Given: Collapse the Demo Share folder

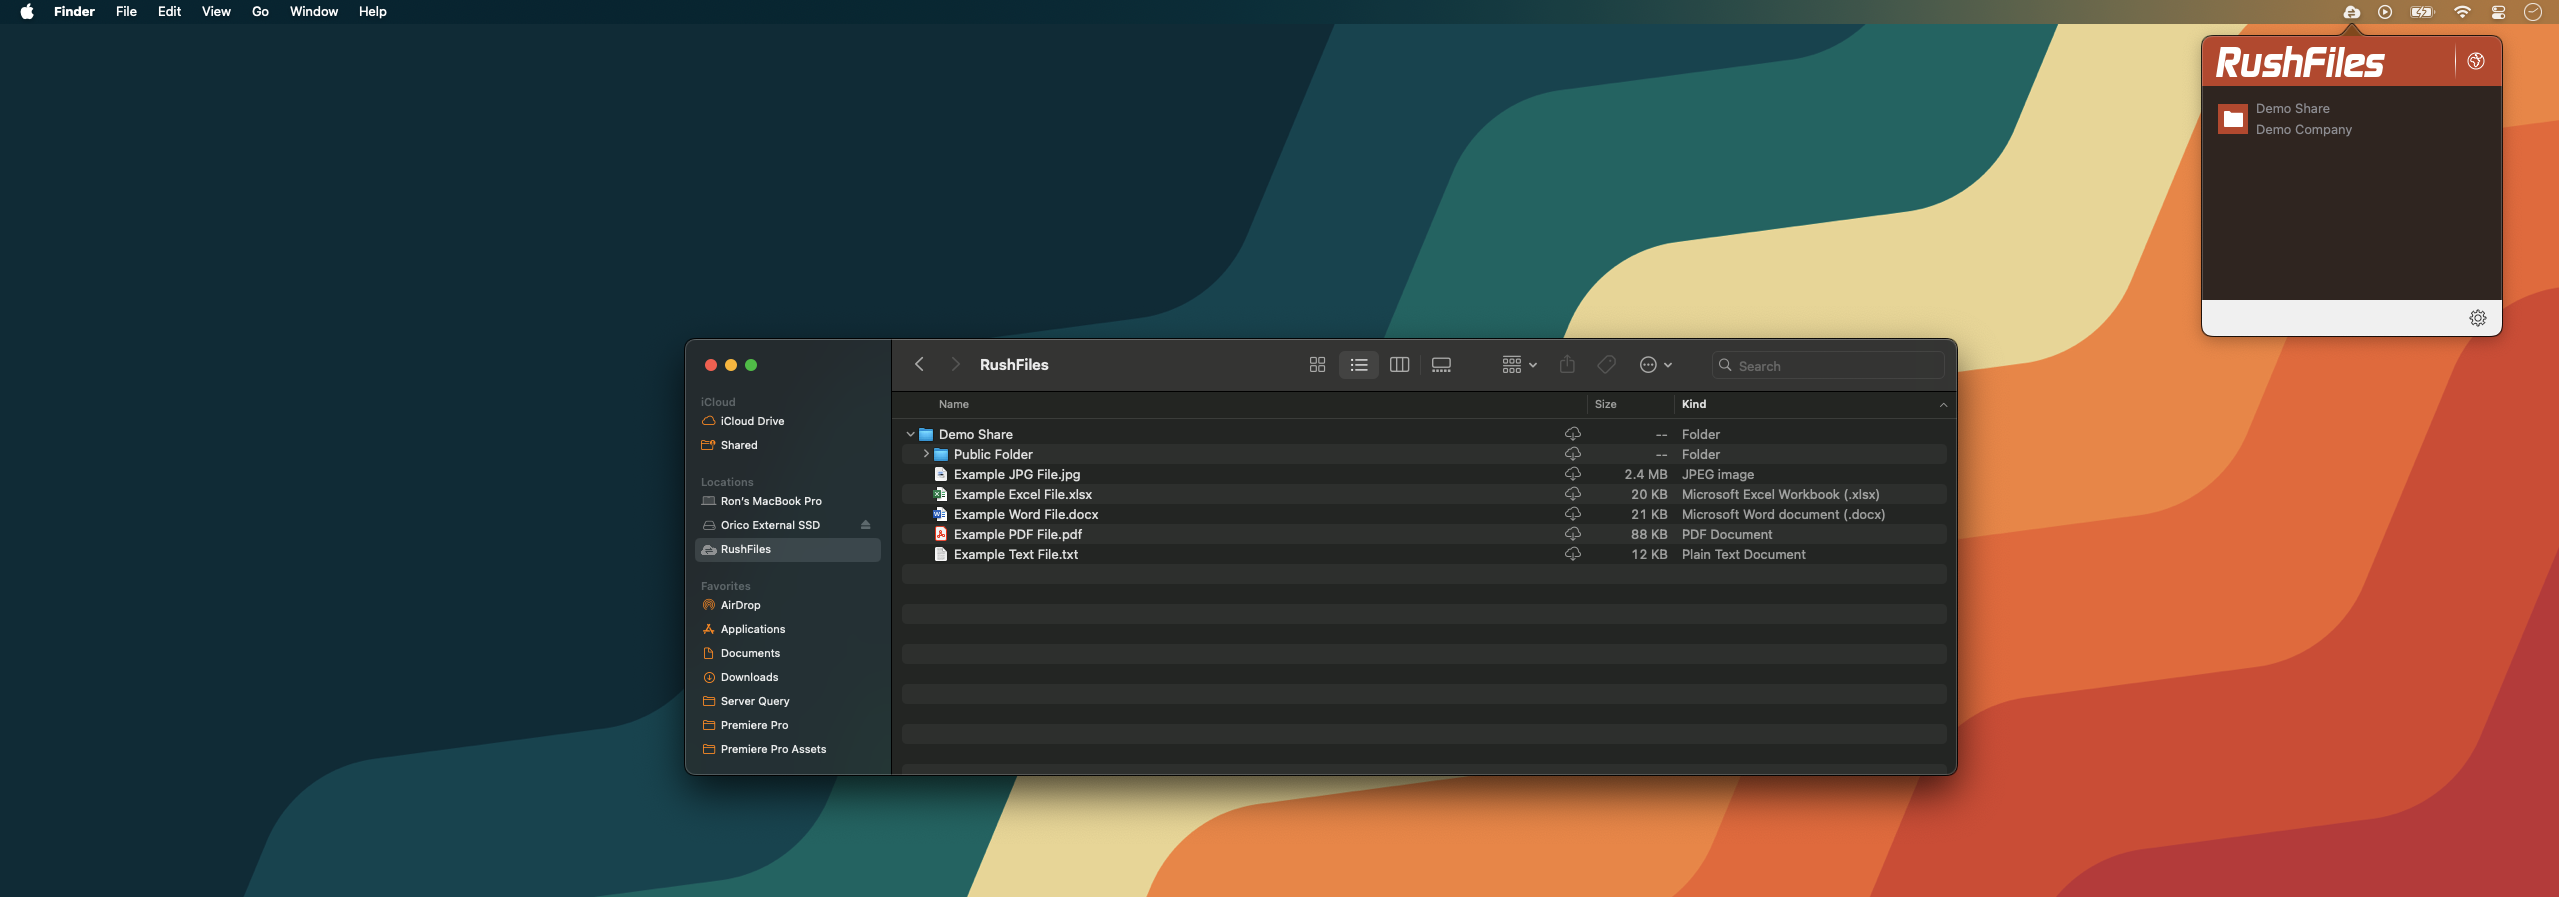Looking at the screenshot, I should [x=910, y=434].
